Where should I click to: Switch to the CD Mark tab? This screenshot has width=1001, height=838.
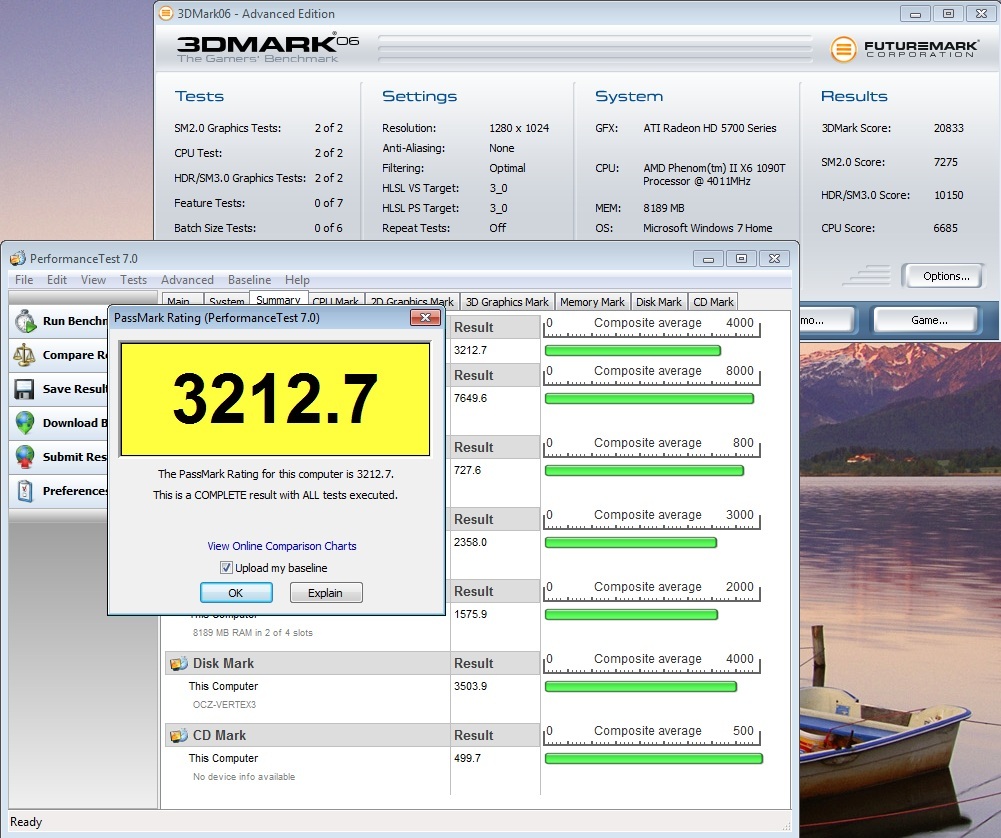coord(713,302)
